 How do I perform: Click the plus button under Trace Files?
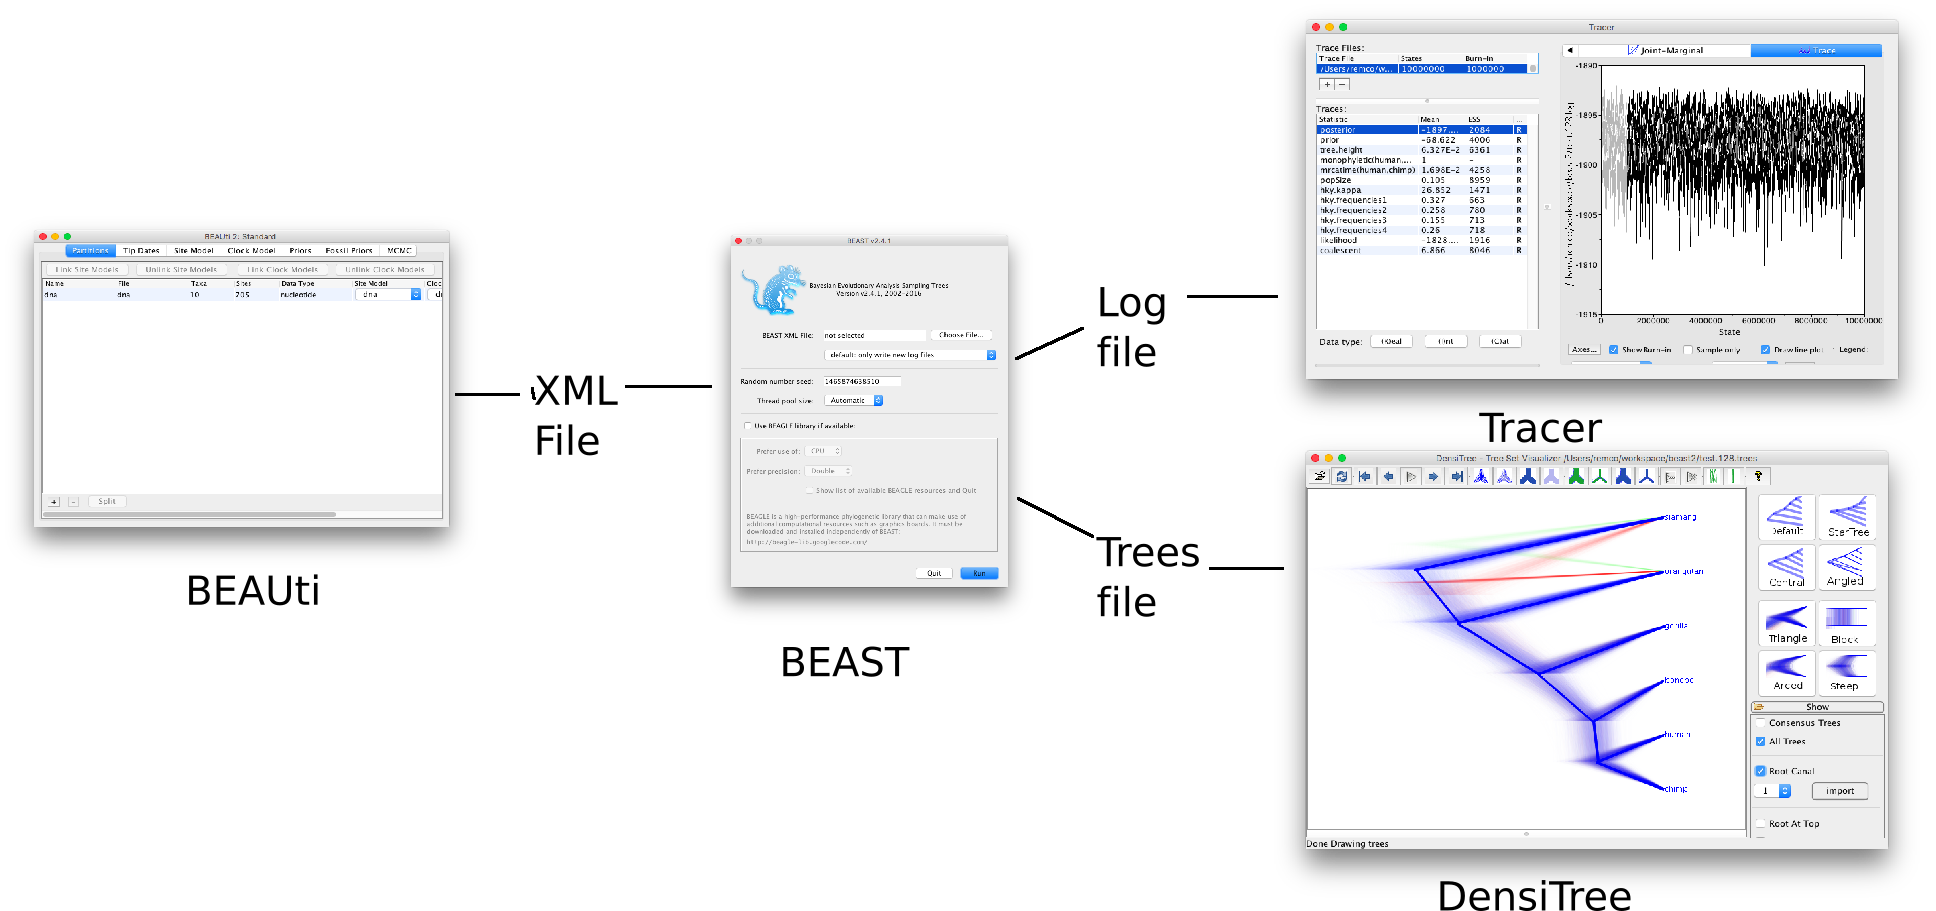pos(1327,85)
